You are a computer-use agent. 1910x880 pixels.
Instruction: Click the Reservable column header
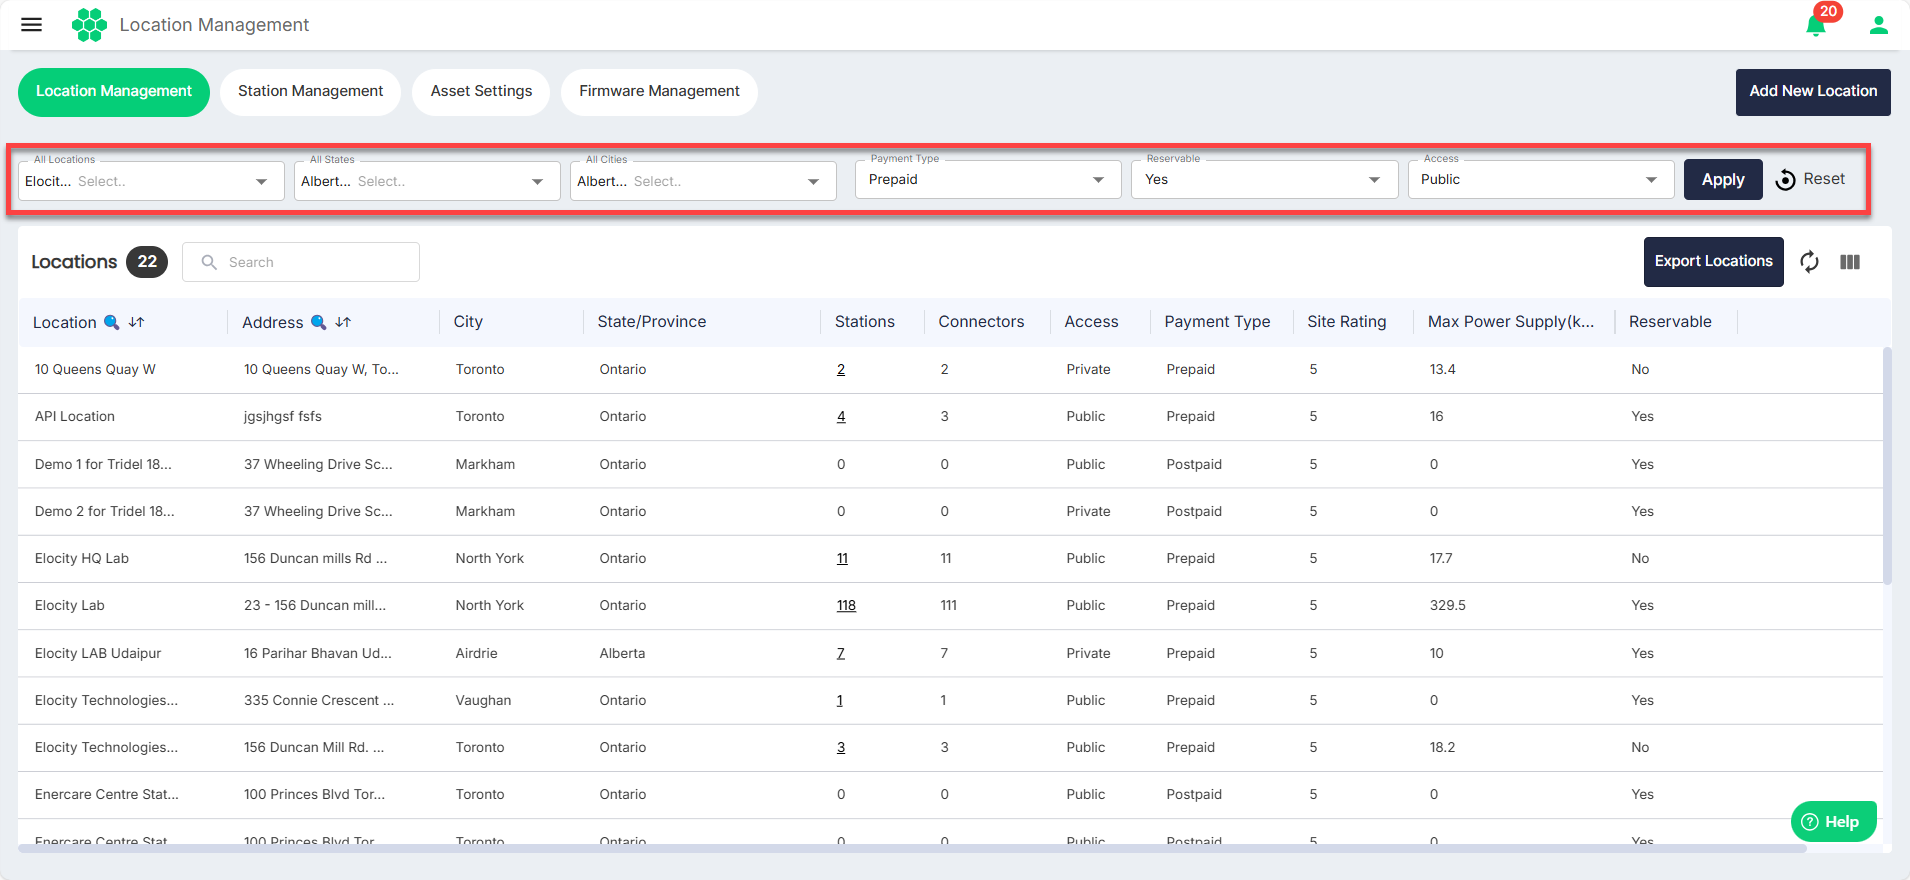pyautogui.click(x=1670, y=322)
